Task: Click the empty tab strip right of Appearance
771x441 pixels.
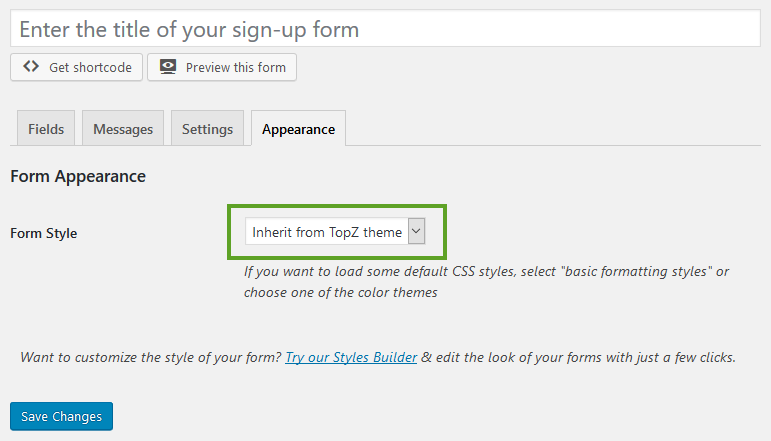Action: pos(553,129)
